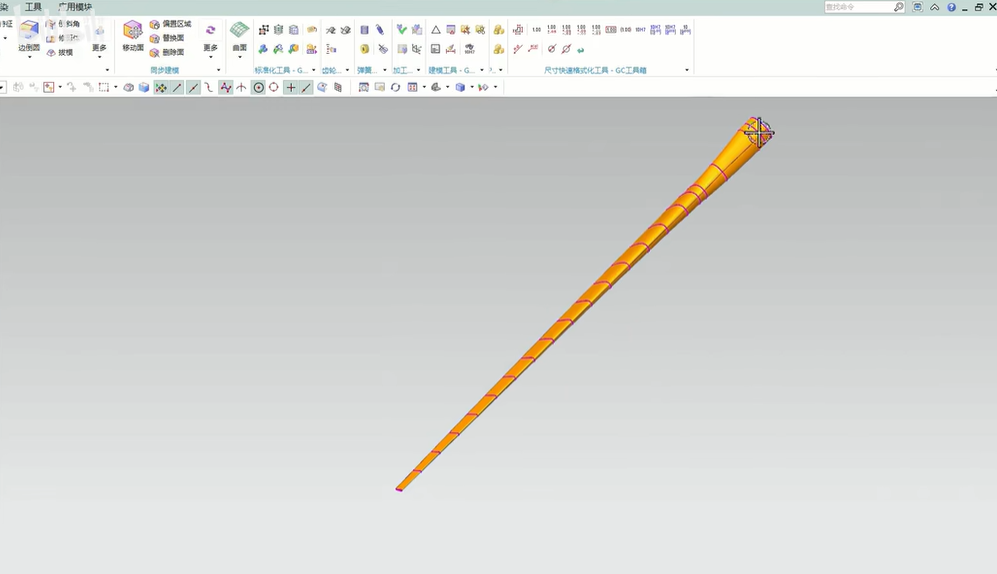Toggle full screen mode icon
Screen dimensions: 997x574
coord(918,7)
